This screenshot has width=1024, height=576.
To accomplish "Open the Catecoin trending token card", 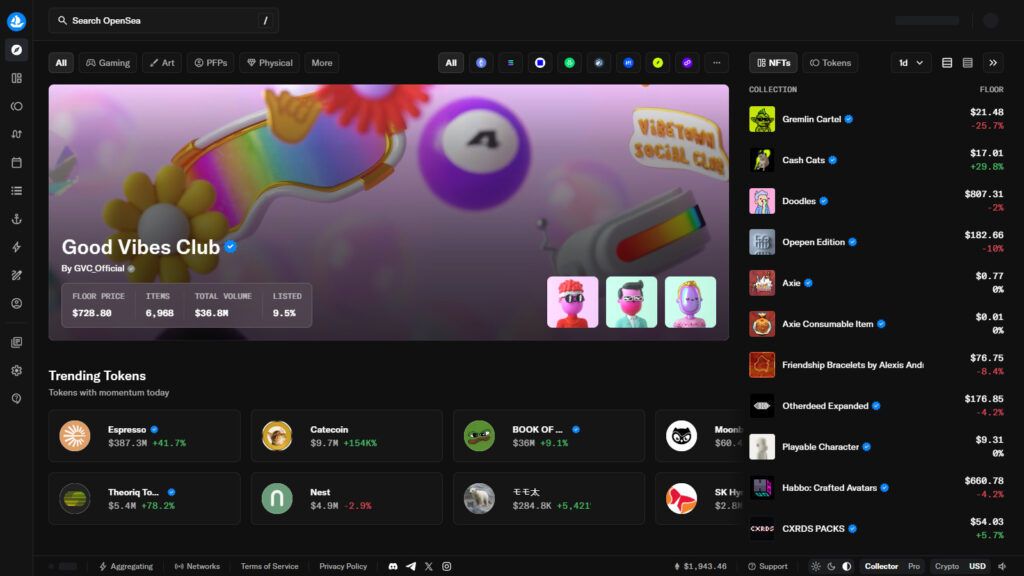I will coord(347,436).
